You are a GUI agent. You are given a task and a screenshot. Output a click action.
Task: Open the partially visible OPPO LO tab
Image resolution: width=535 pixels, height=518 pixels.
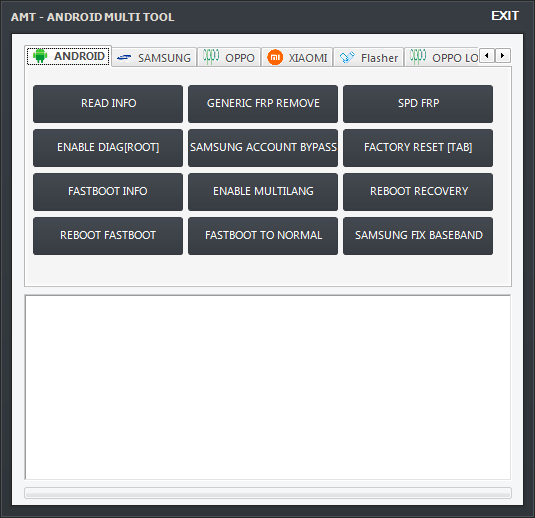[x=442, y=57]
